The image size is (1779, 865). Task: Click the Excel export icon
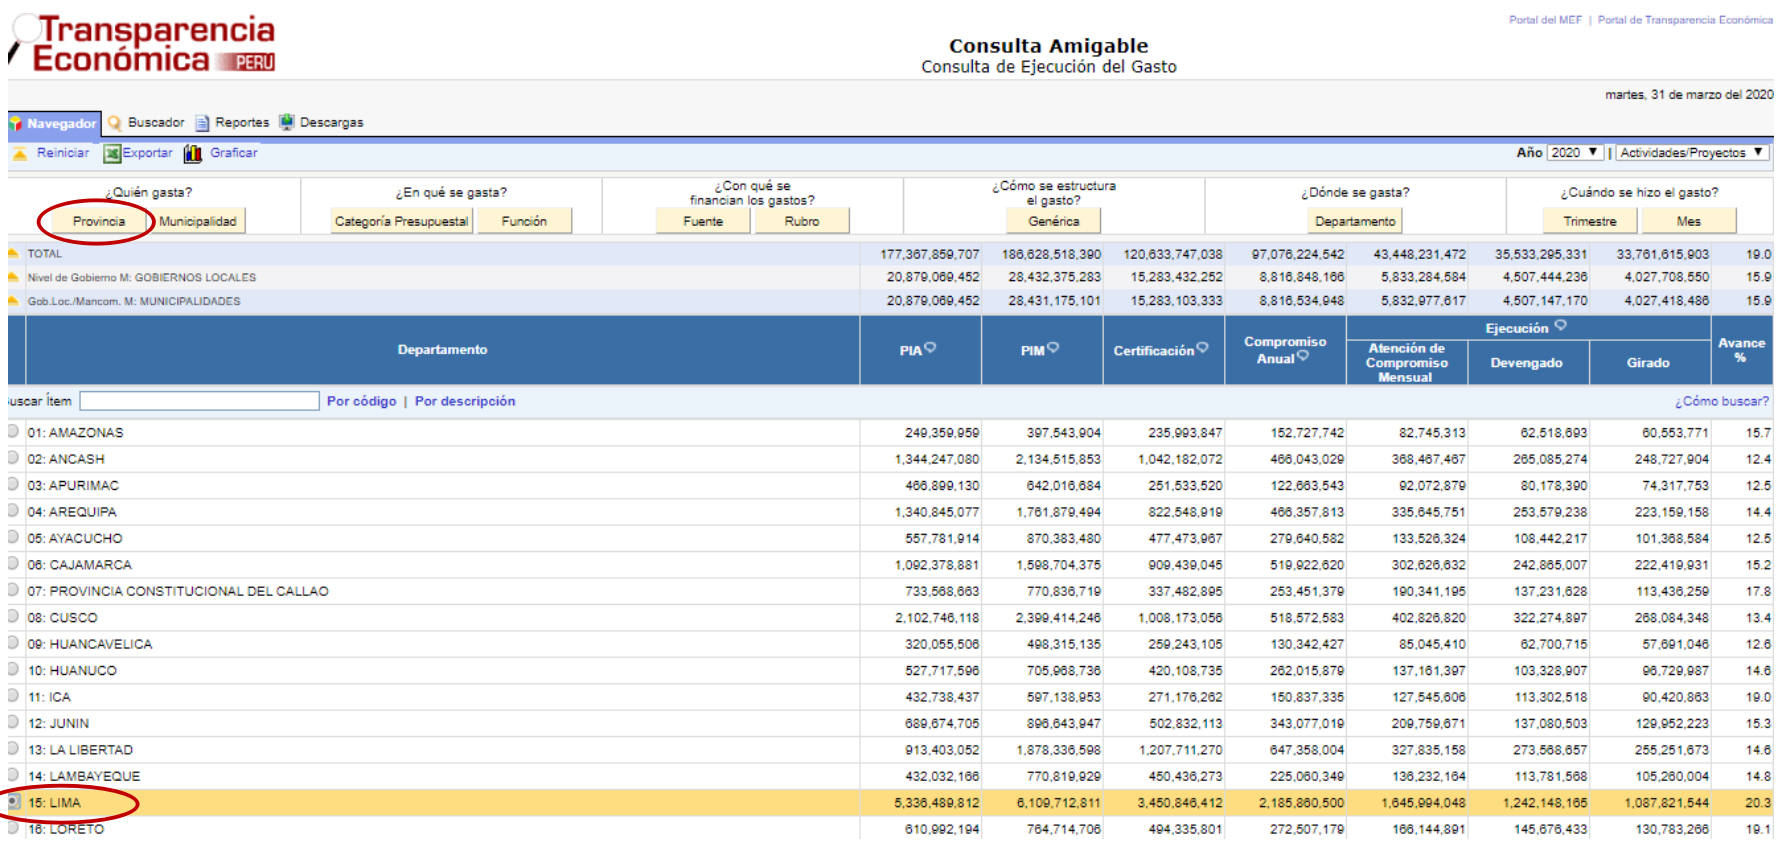[x=112, y=154]
